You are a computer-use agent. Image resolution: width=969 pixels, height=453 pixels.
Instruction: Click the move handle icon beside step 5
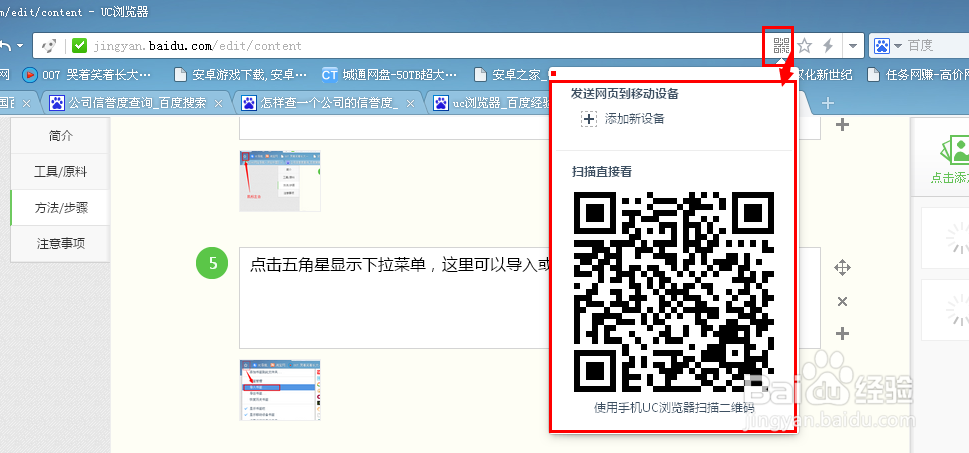click(x=842, y=268)
